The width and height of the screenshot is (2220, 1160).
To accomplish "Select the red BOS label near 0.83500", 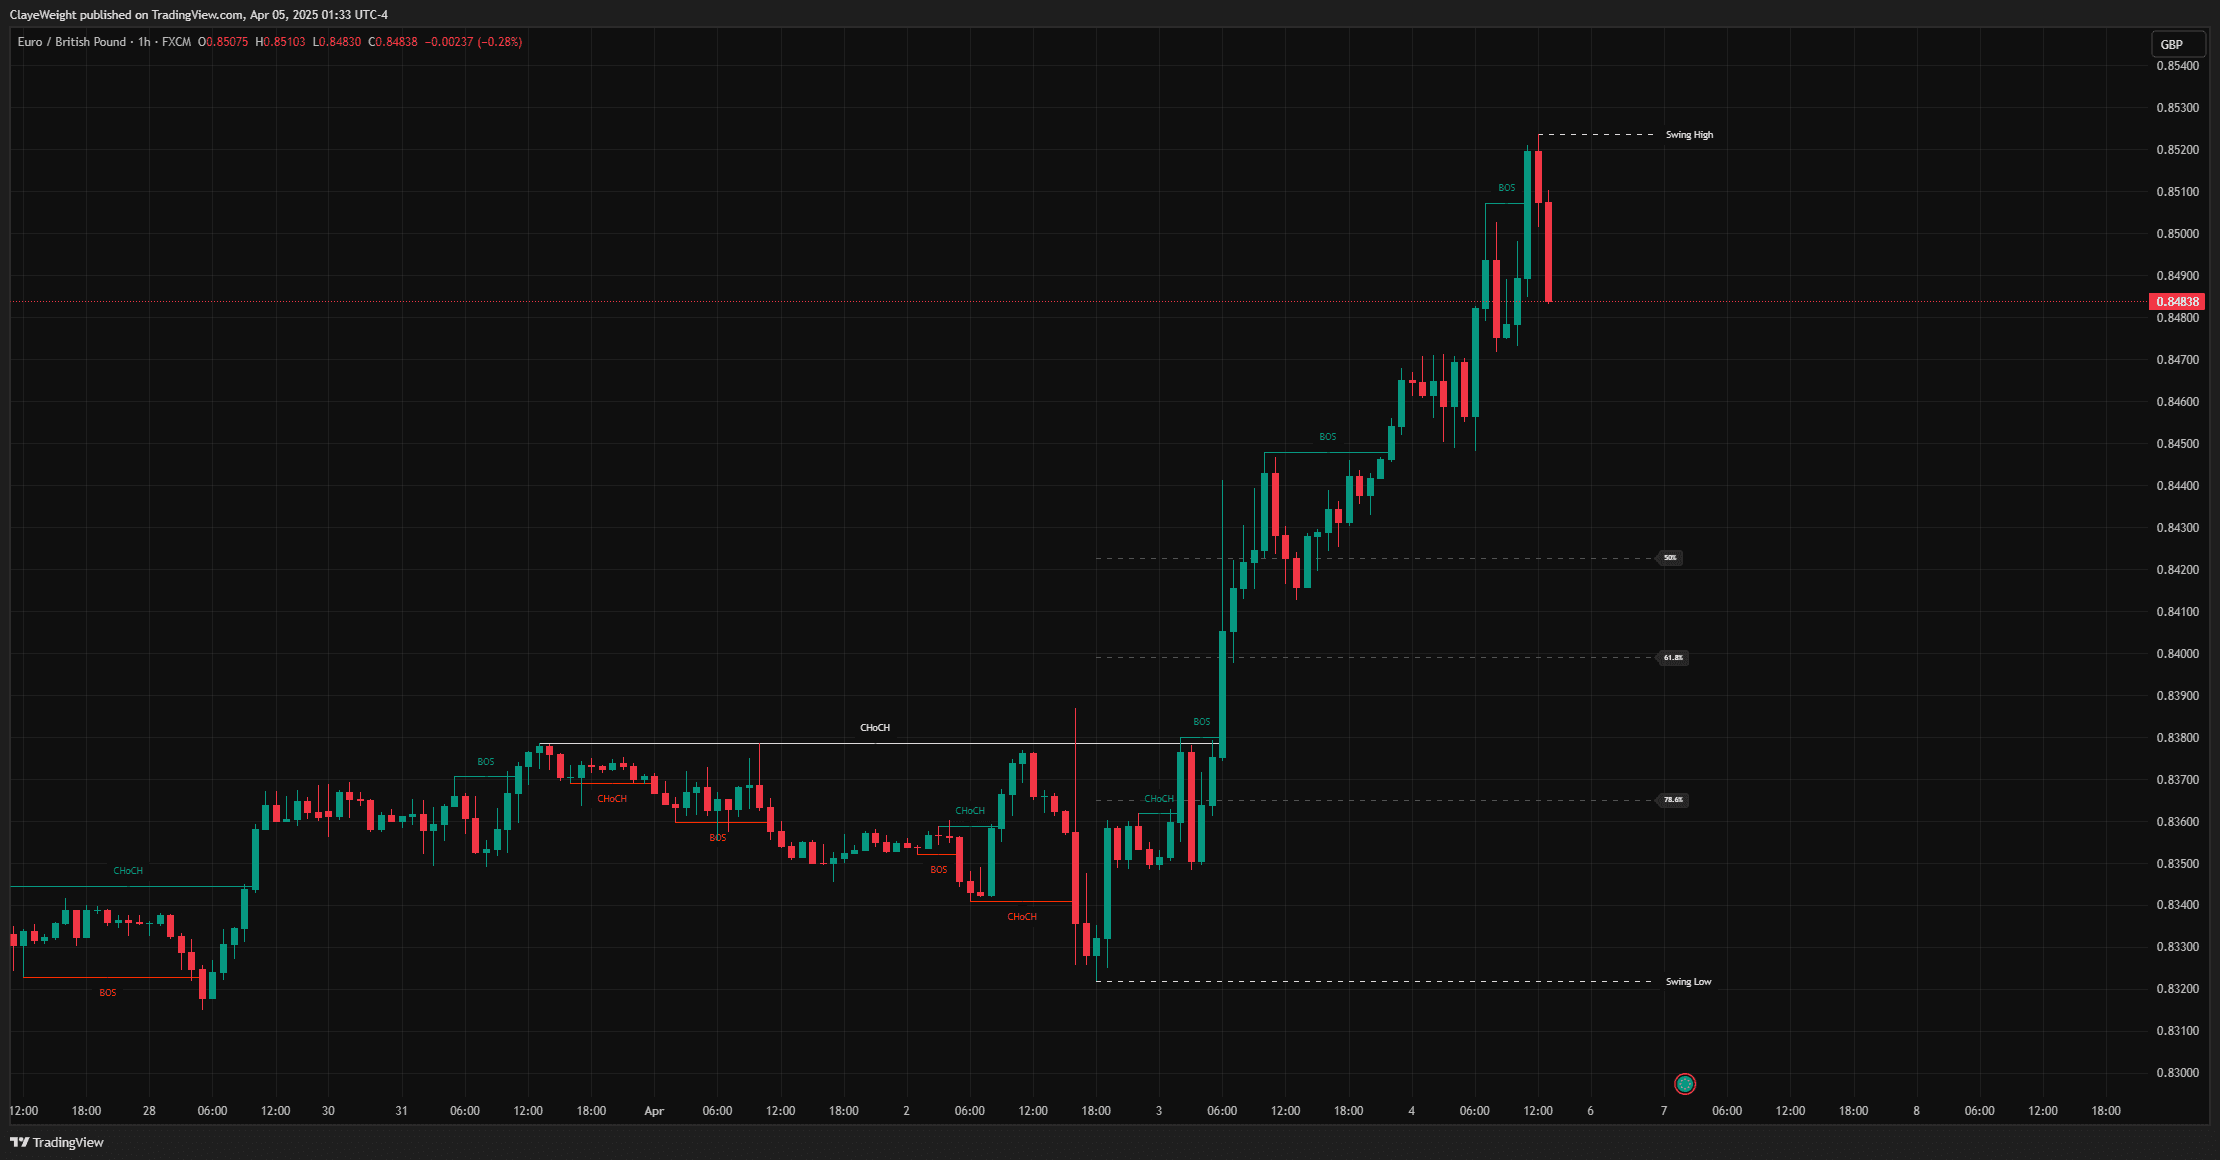I will pos(938,869).
